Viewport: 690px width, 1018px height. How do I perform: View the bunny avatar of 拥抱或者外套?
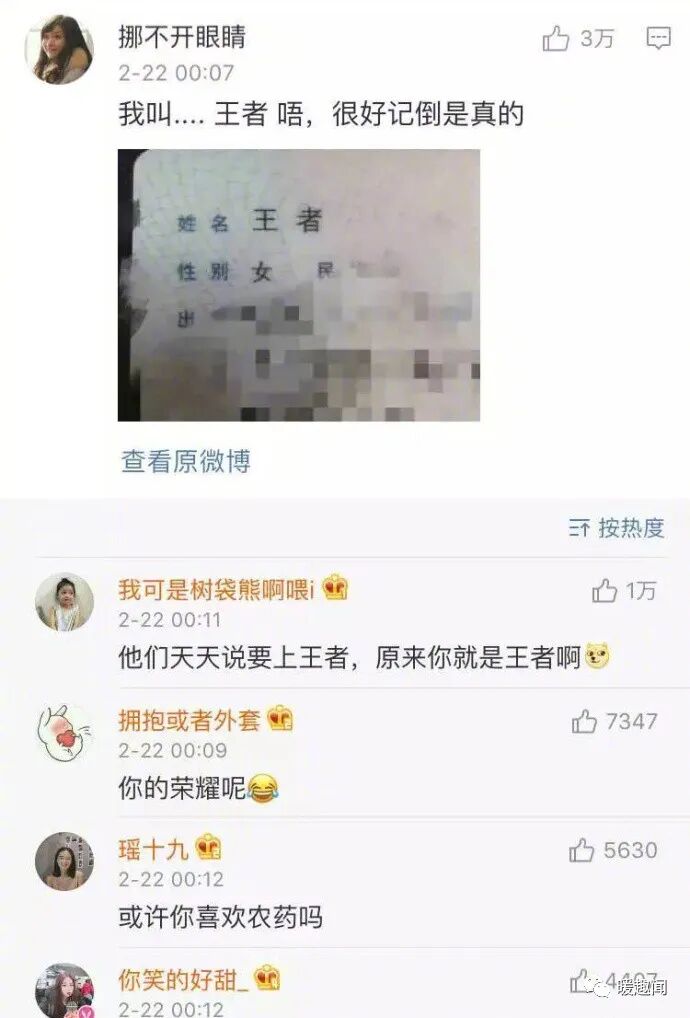point(64,732)
